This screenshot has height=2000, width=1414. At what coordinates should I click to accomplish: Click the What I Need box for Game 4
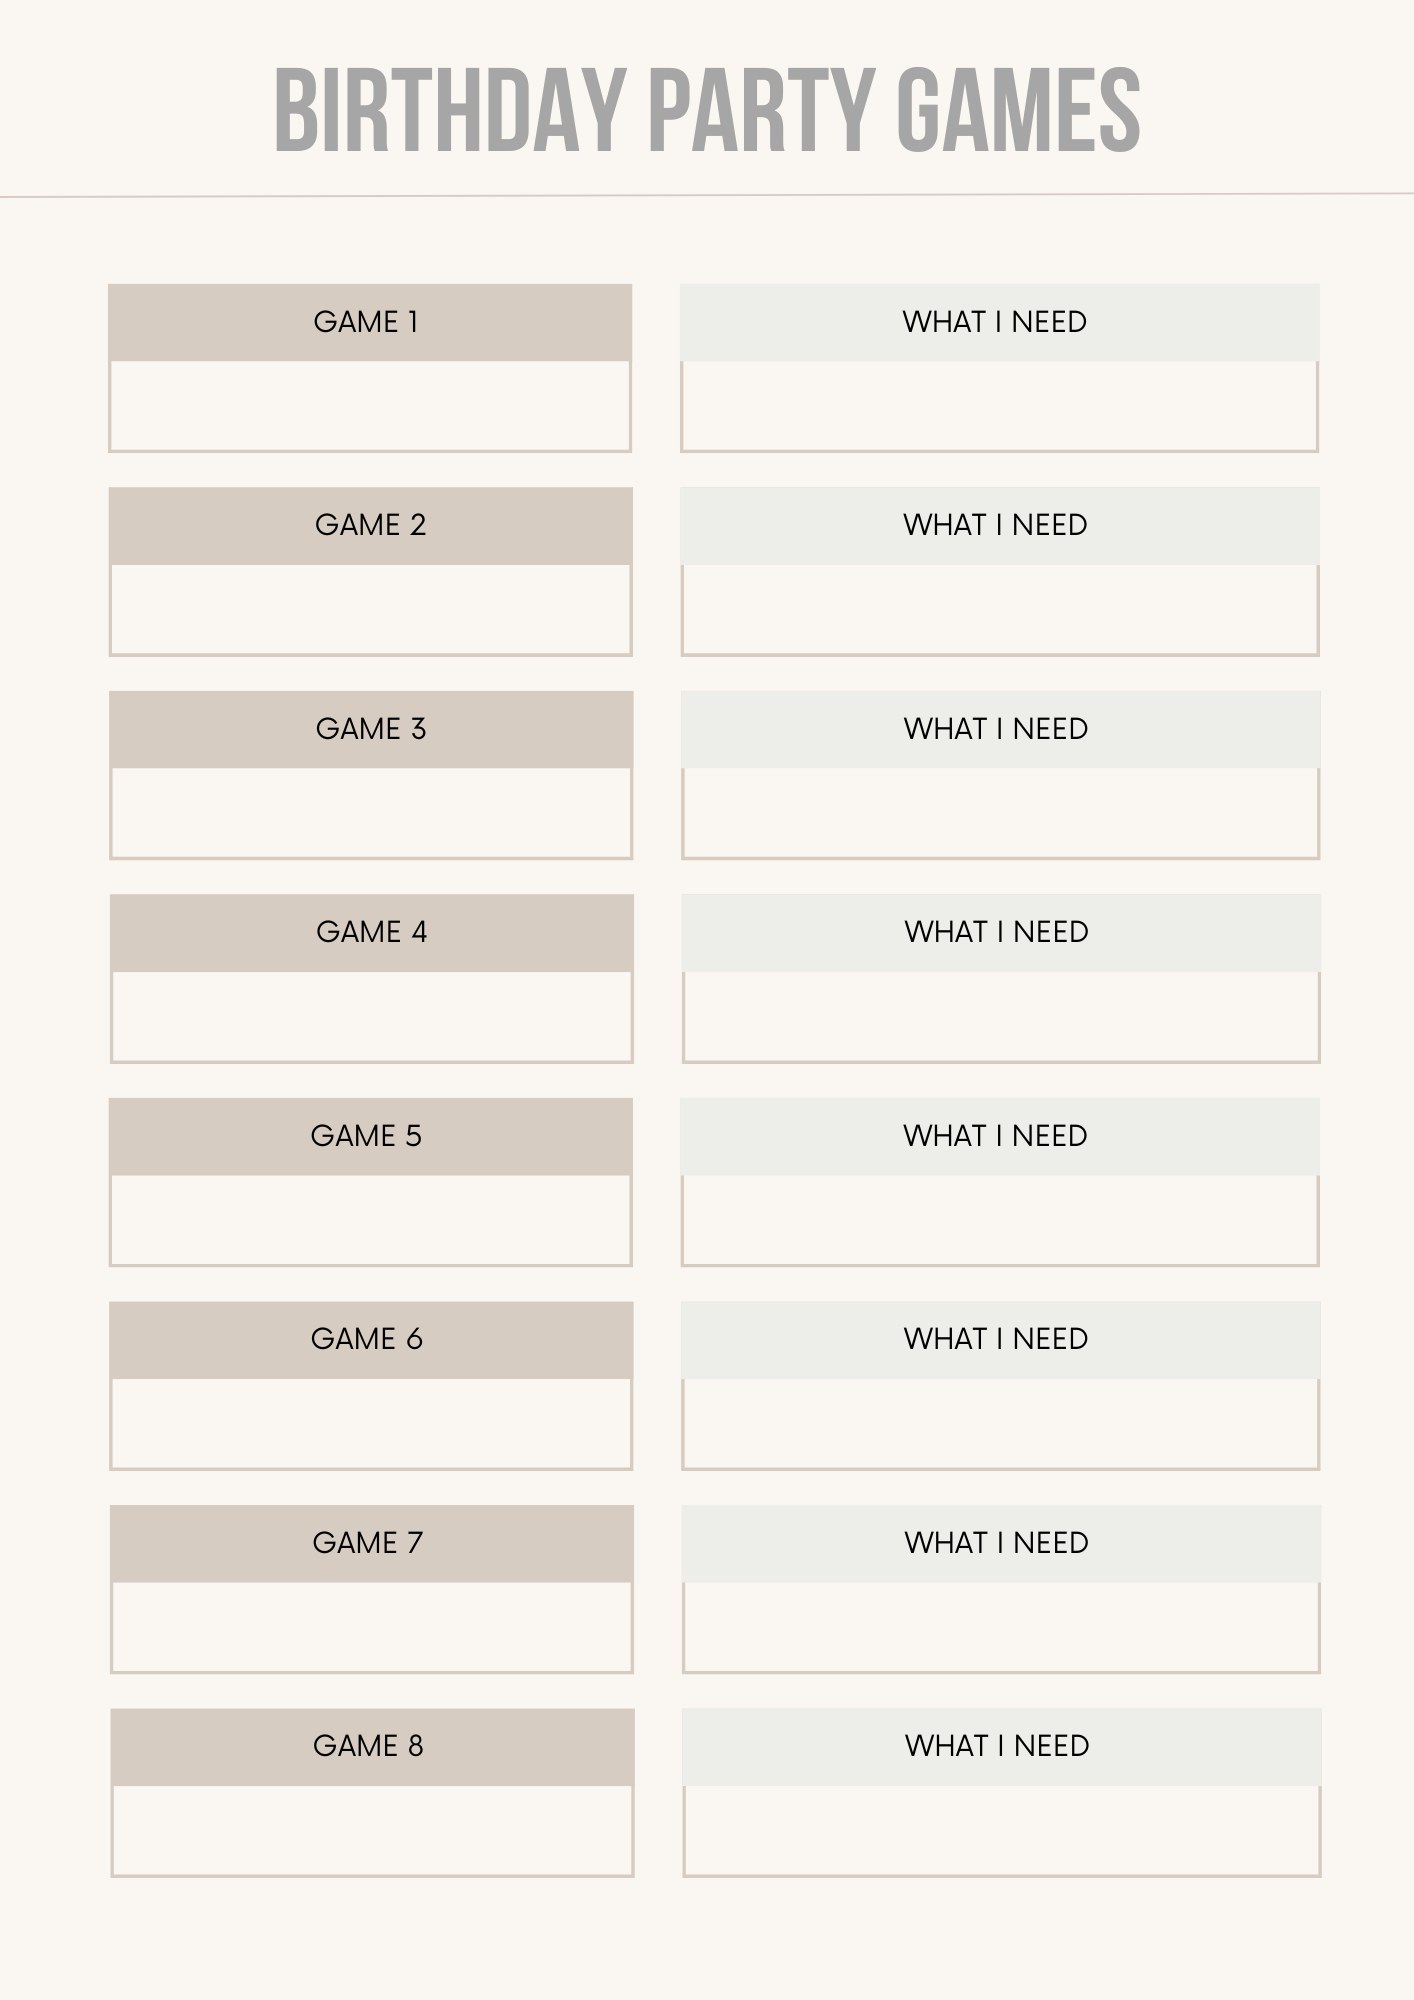1001,1017
